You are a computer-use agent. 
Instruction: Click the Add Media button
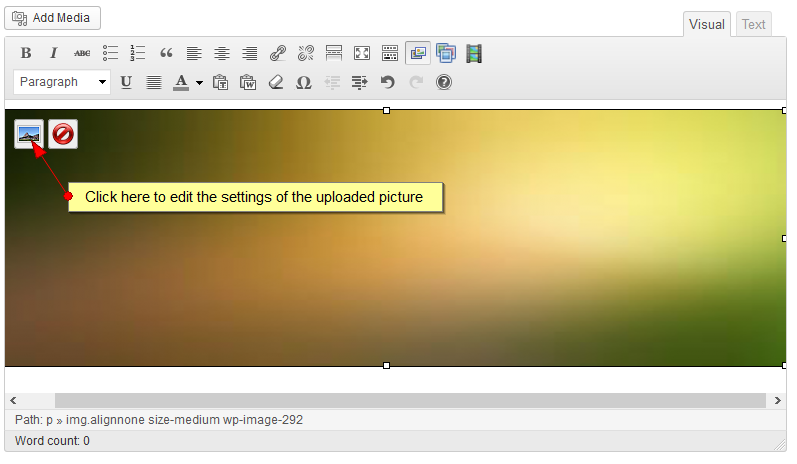pyautogui.click(x=52, y=18)
